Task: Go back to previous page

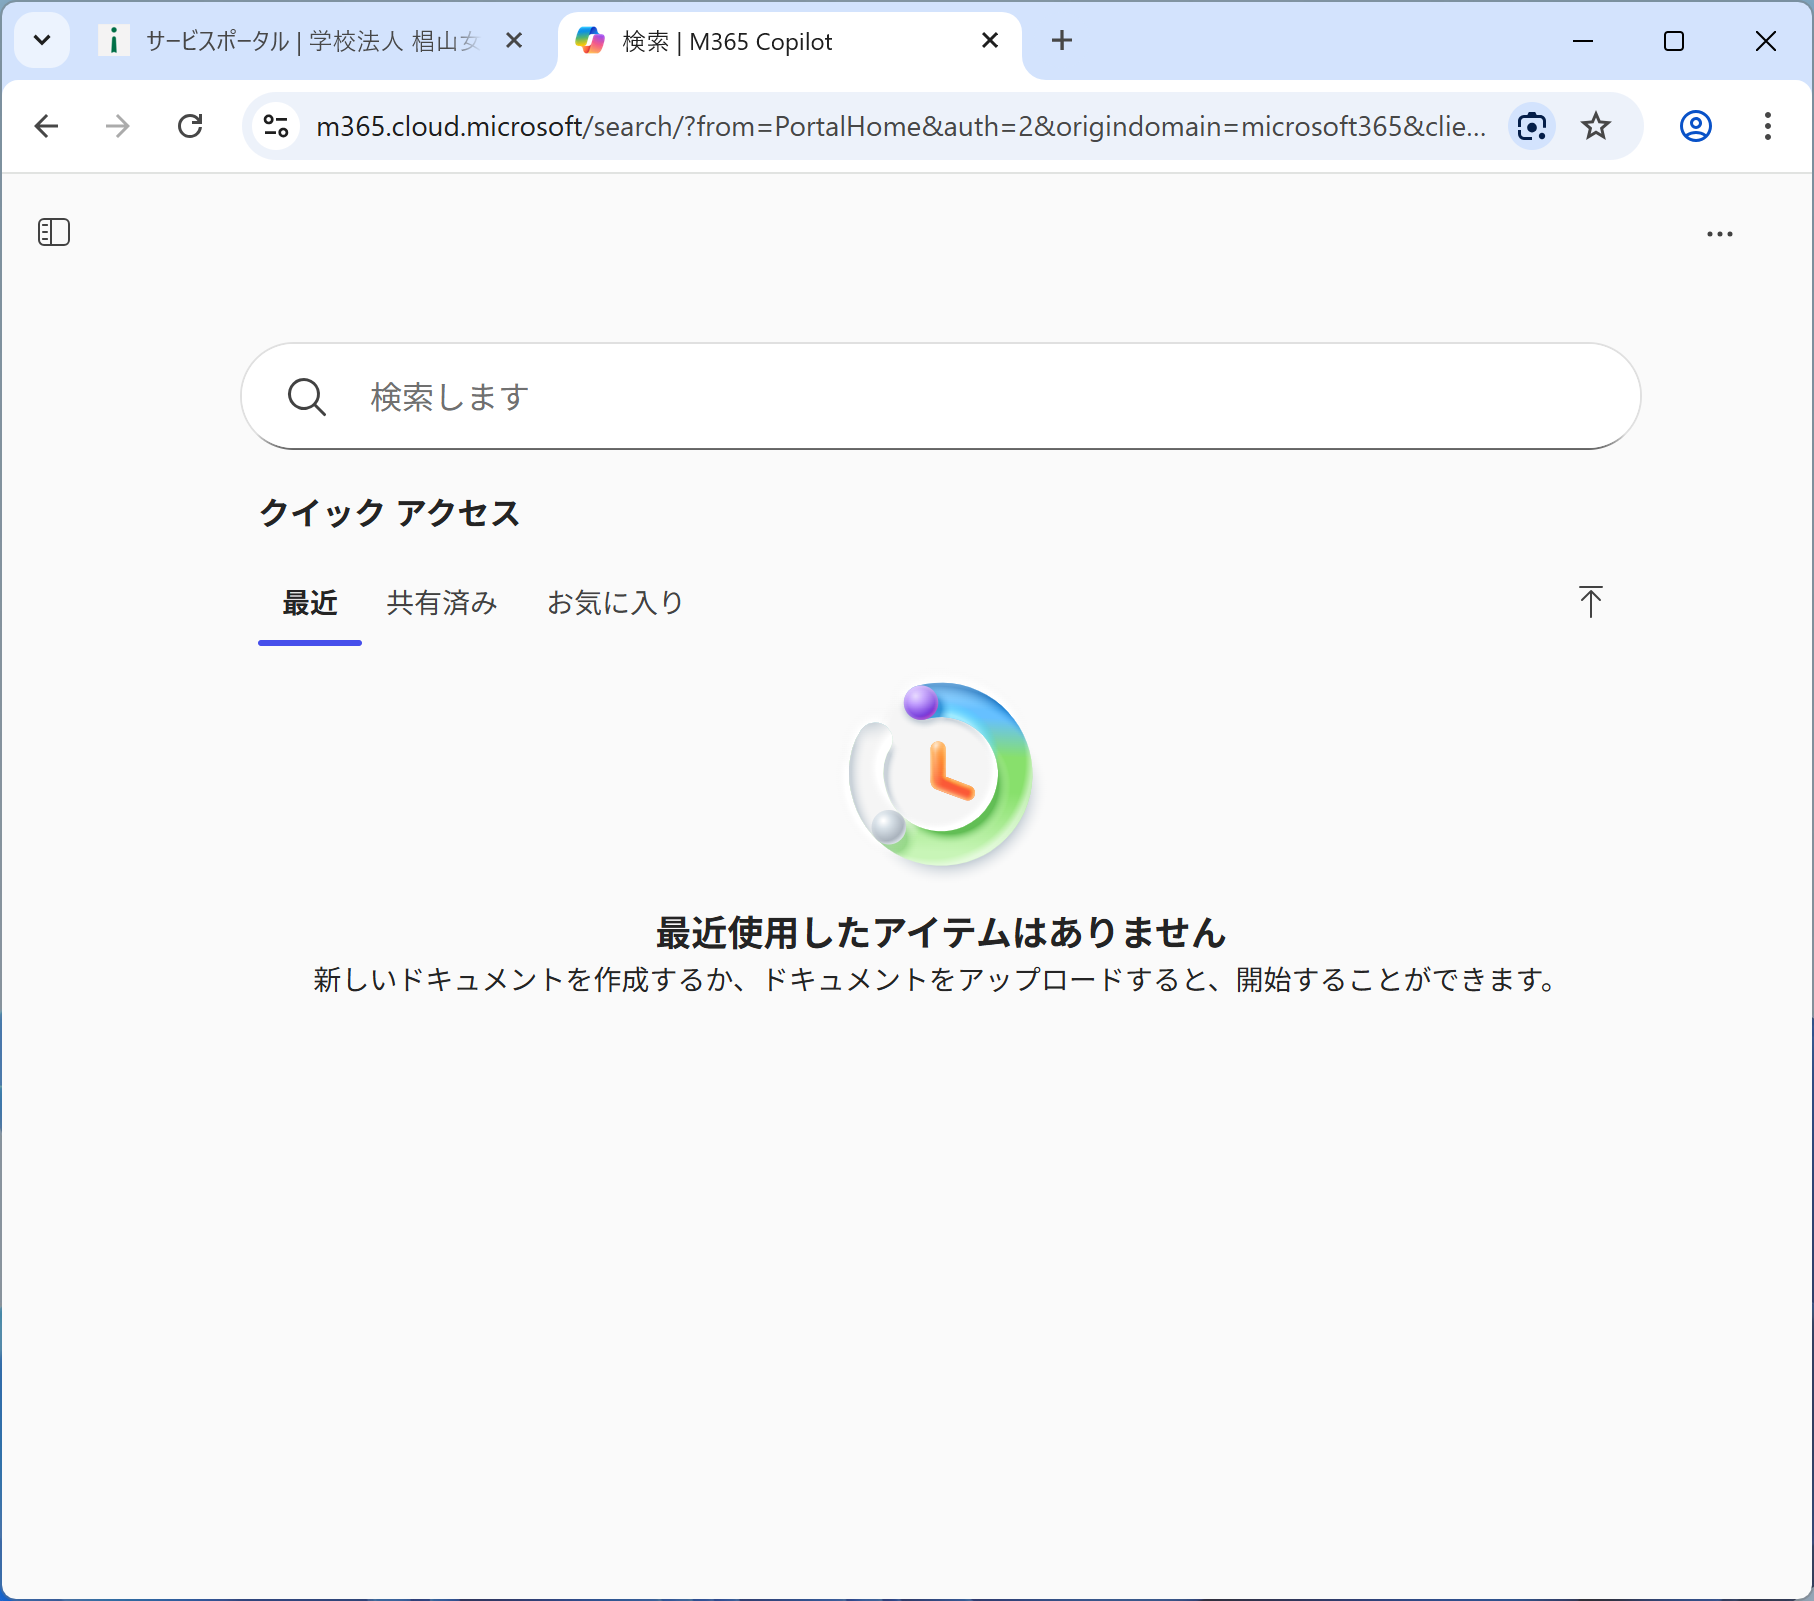Action: point(47,126)
